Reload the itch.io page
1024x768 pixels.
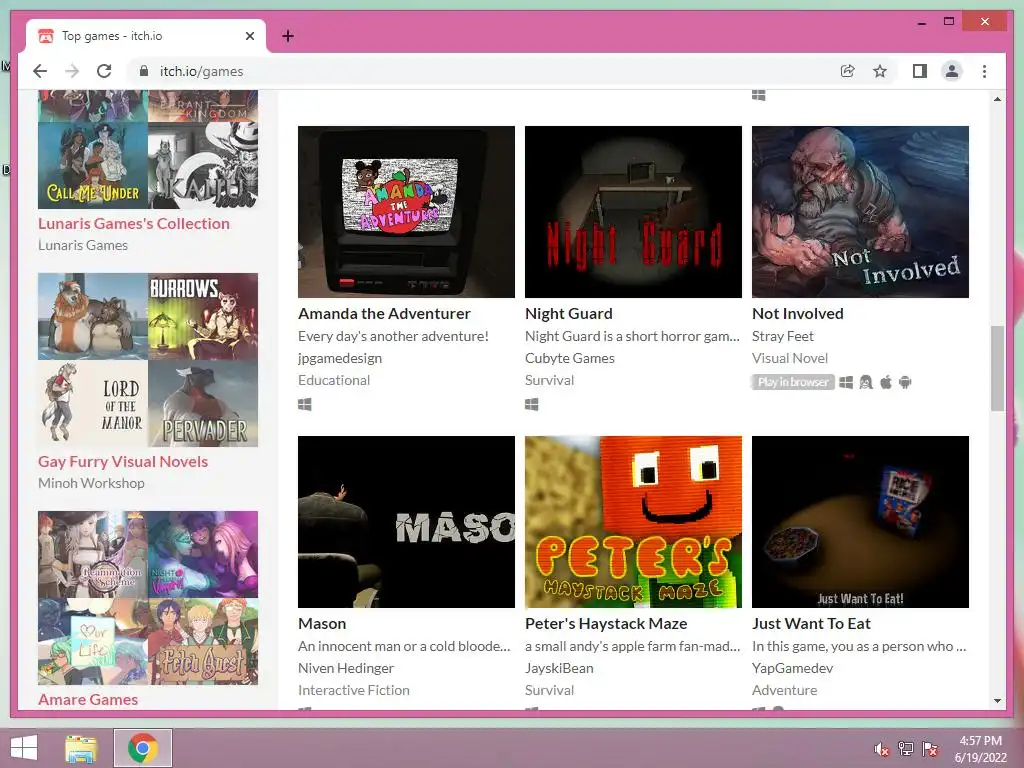click(x=104, y=71)
